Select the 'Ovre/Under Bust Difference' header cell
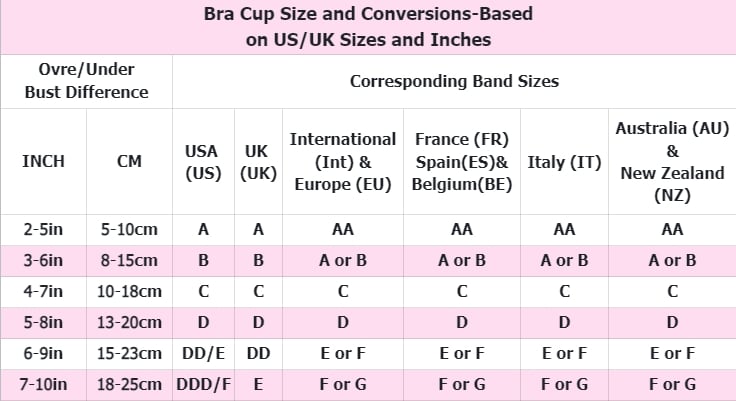Screen dimensions: 736x401 [x=86, y=81]
